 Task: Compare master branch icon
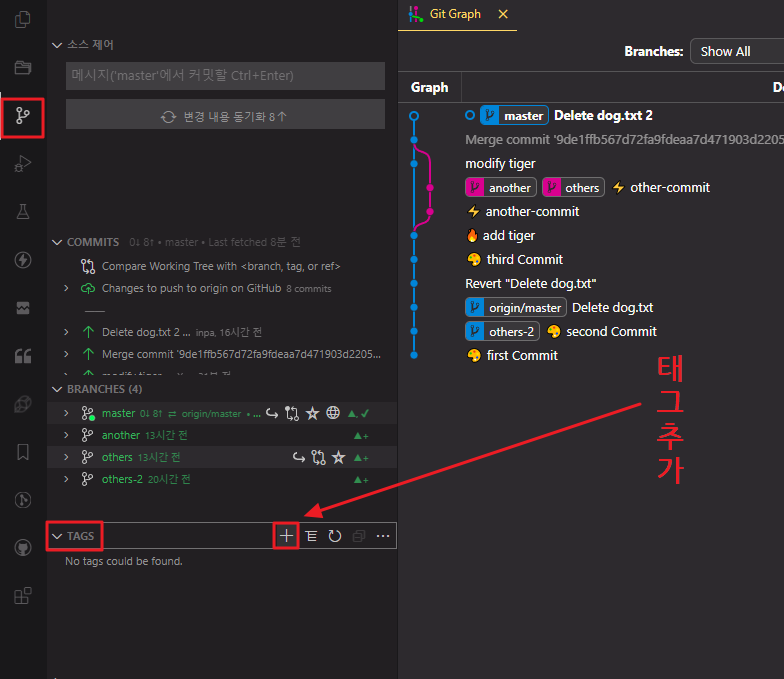click(x=292, y=413)
